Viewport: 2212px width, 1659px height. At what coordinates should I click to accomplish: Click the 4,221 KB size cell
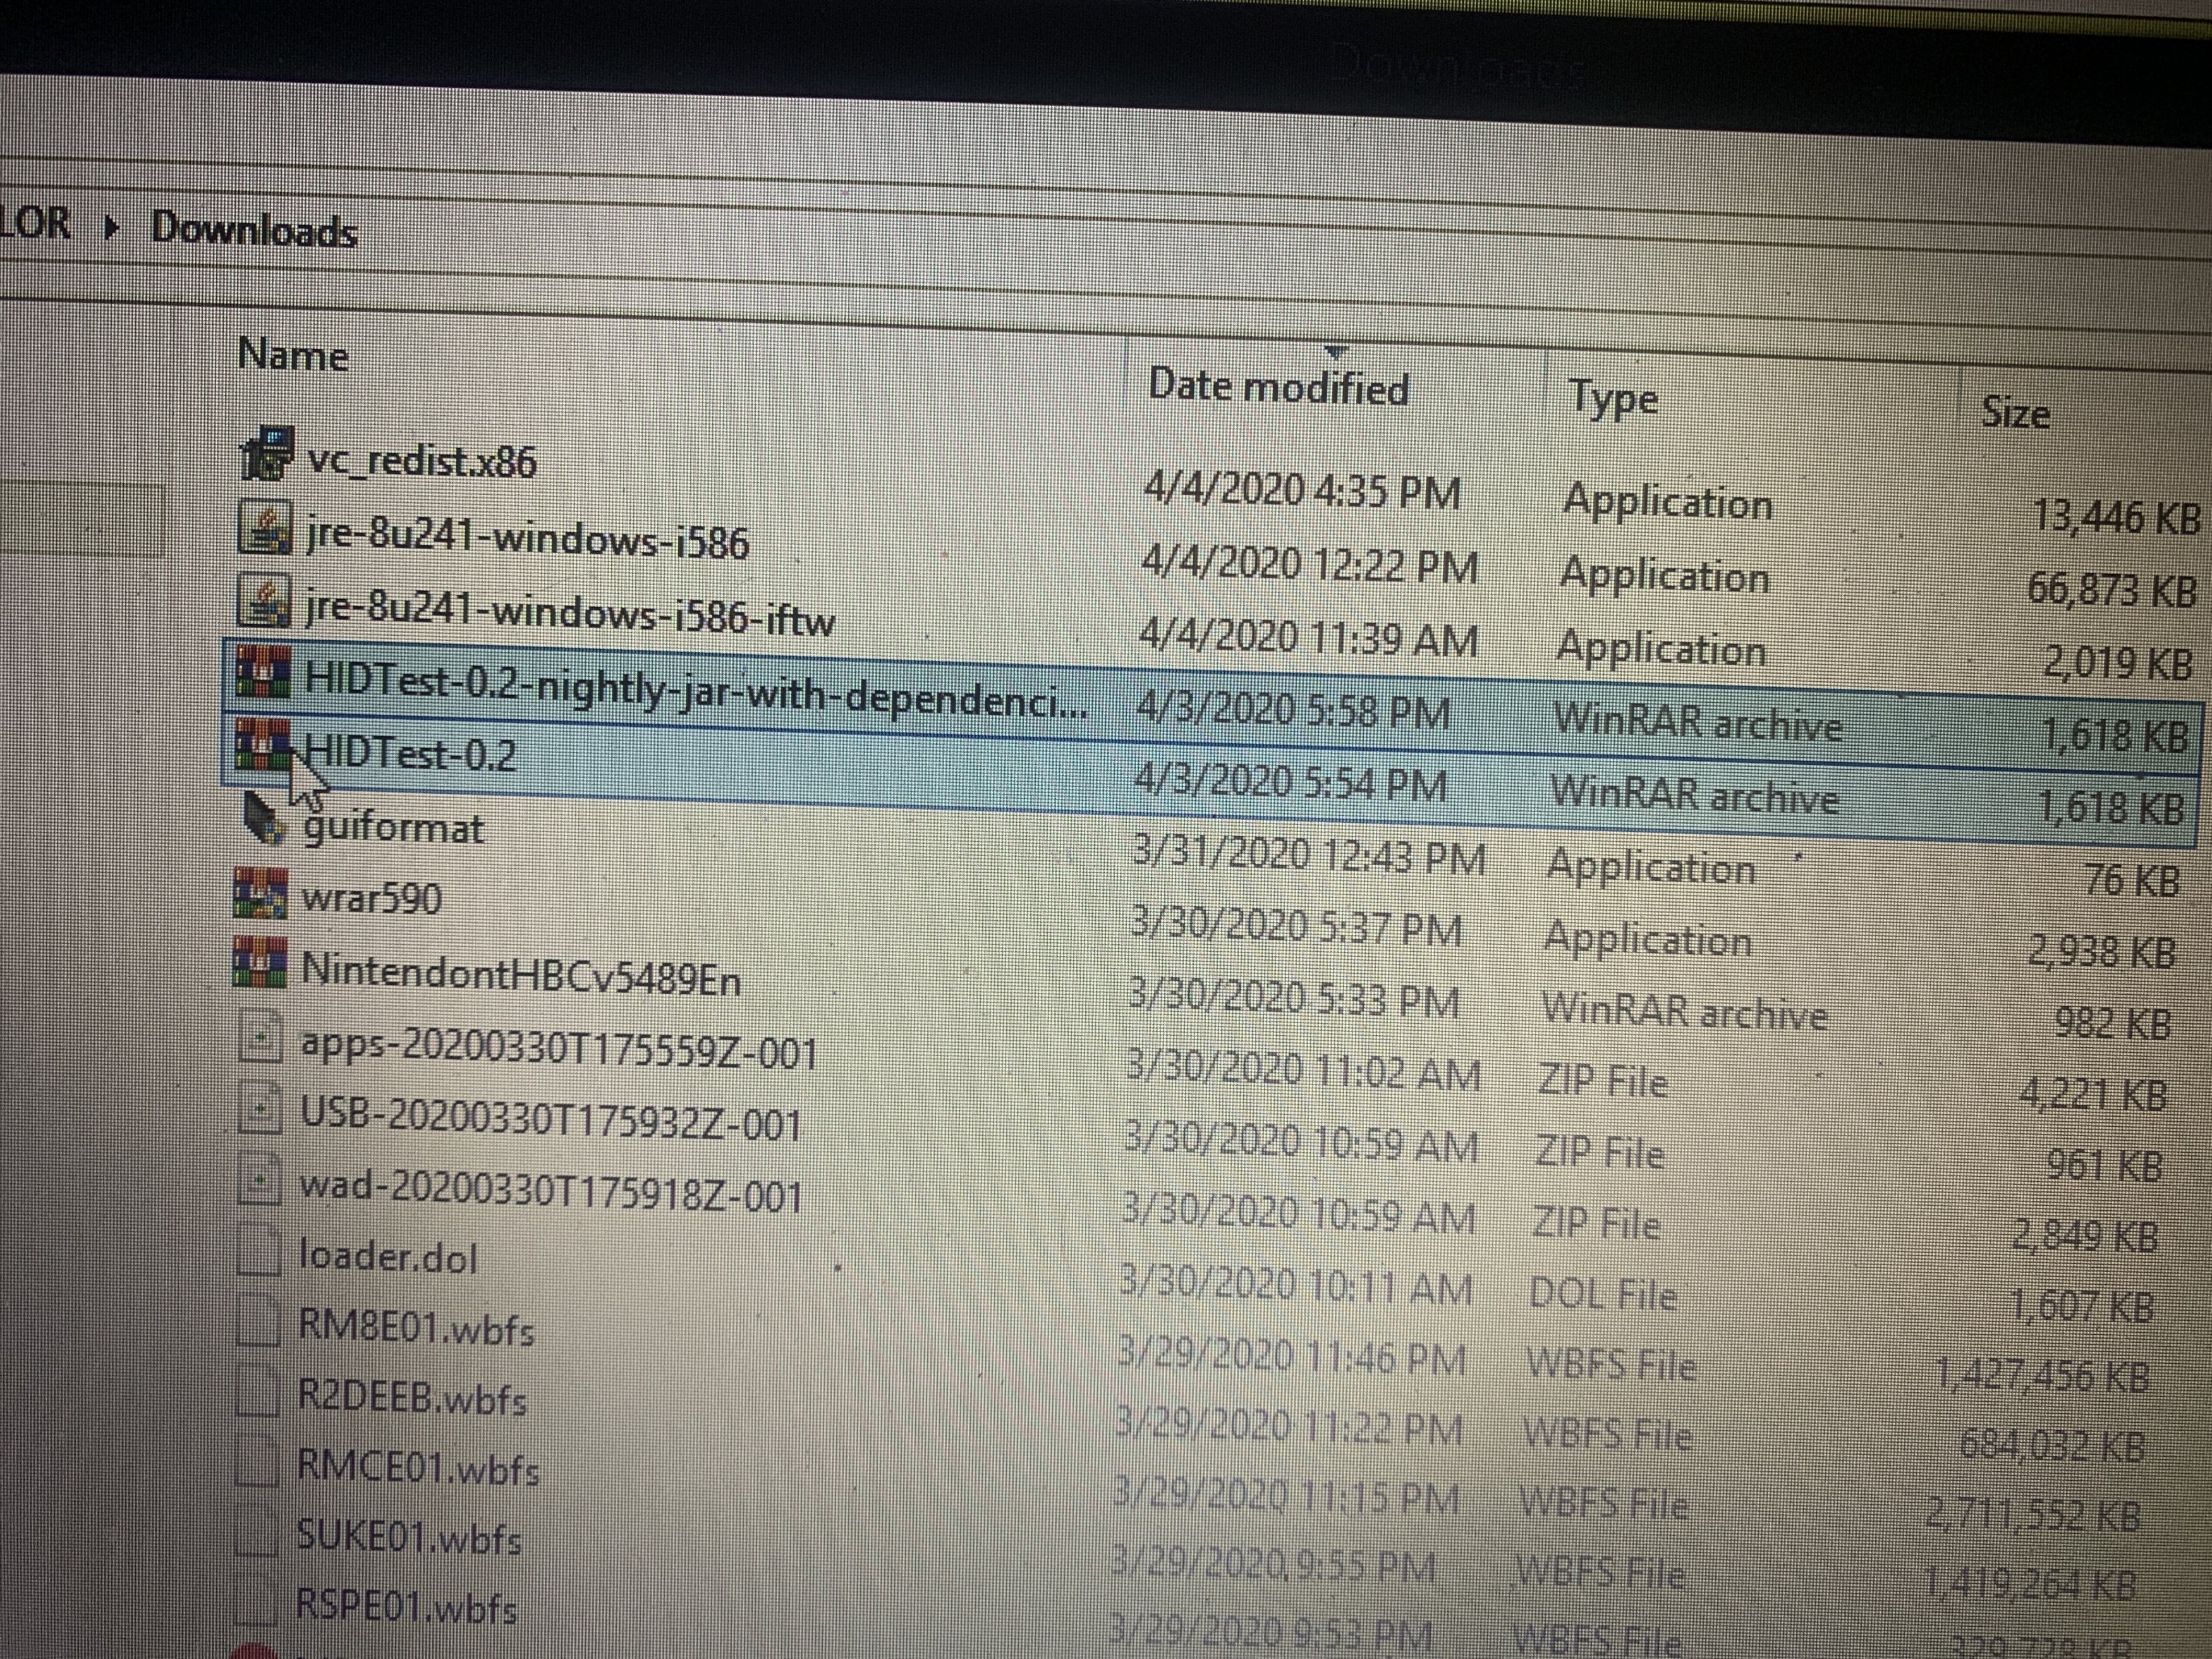pos(2093,1094)
